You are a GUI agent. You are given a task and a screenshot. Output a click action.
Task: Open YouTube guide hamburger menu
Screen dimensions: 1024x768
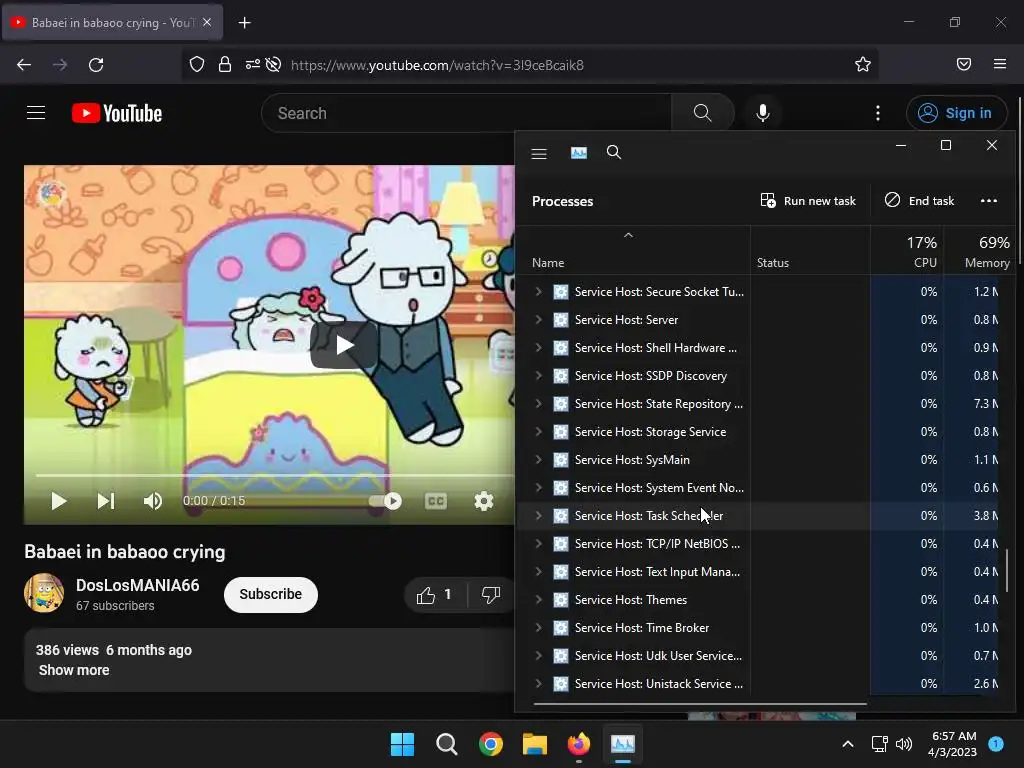(x=36, y=113)
